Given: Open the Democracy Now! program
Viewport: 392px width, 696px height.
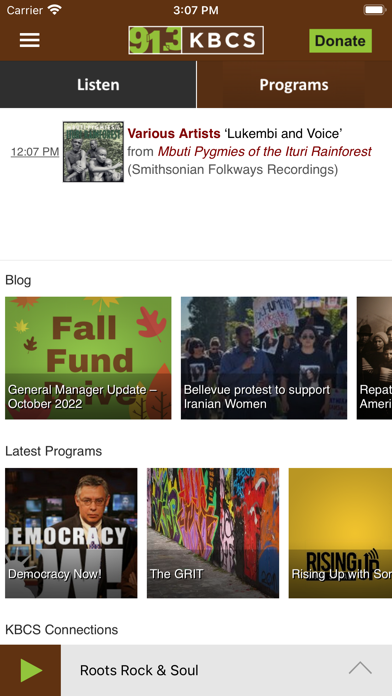Looking at the screenshot, I should [x=71, y=533].
